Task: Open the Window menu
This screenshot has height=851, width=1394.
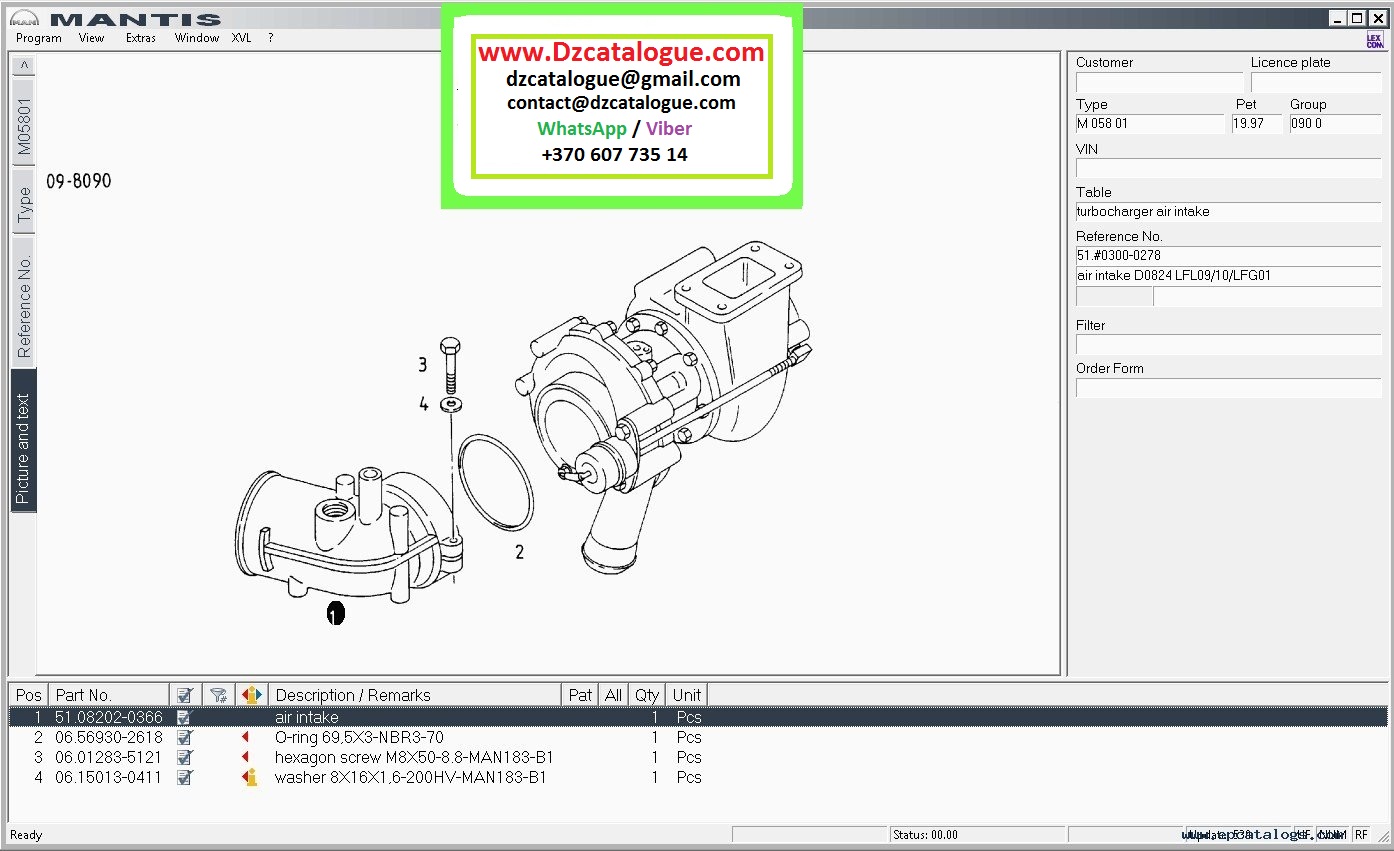Action: tap(197, 38)
